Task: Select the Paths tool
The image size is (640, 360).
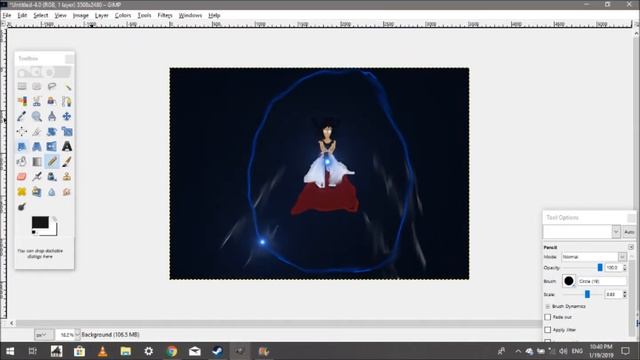Action: tap(67, 101)
